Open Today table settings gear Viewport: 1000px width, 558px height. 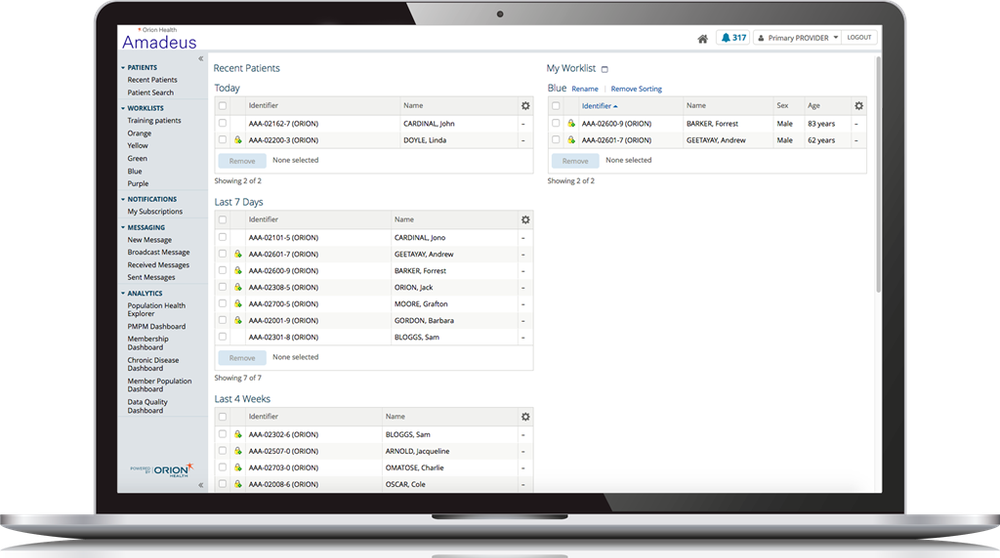tap(526, 106)
